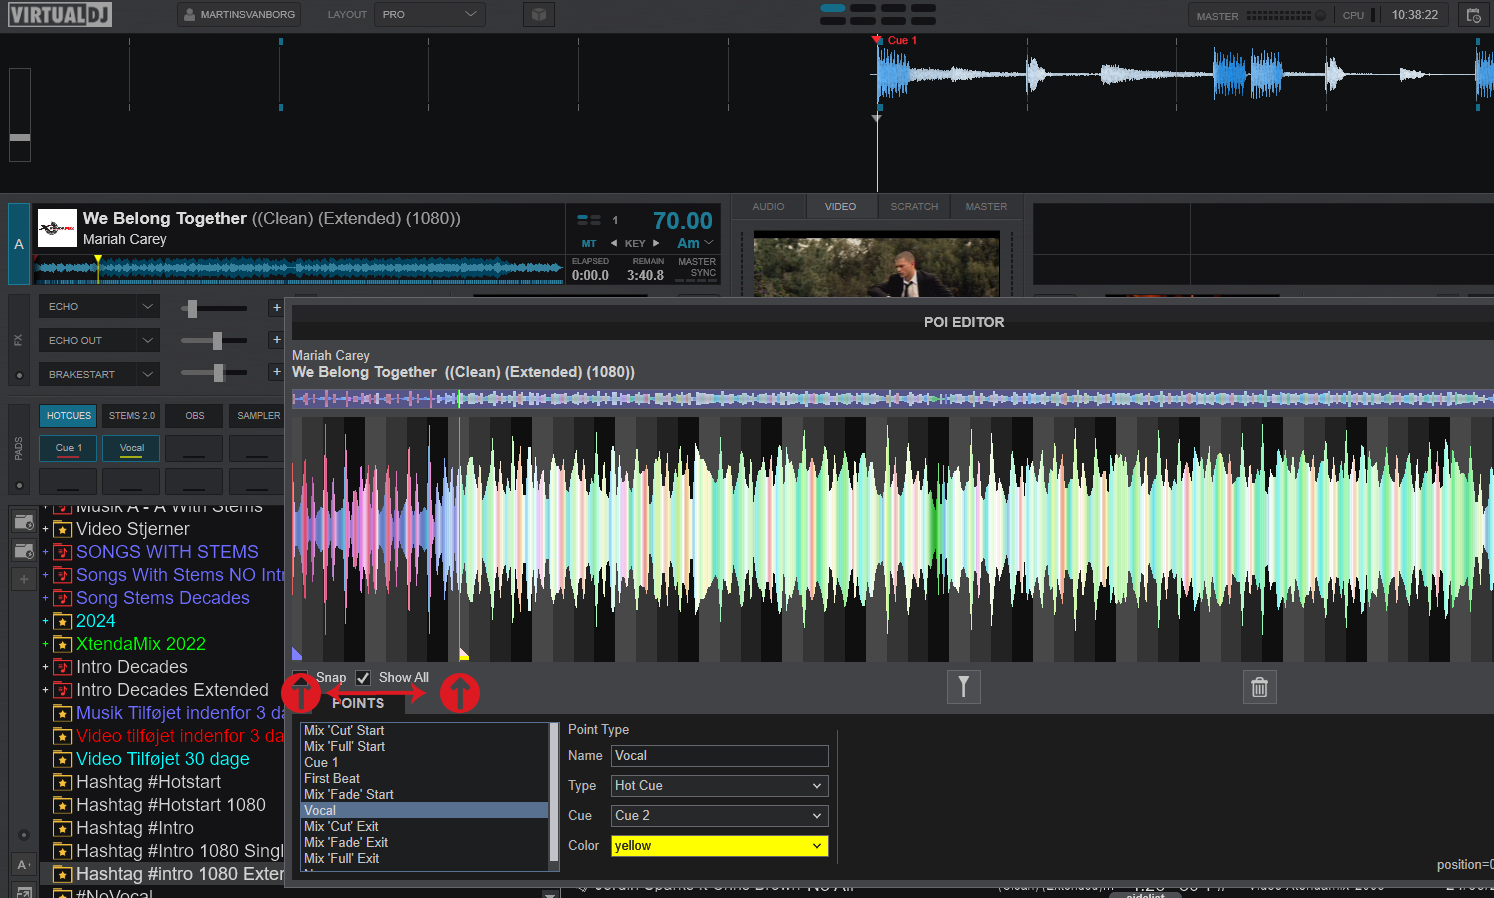The height and width of the screenshot is (898, 1494).
Task: Open the ECHO OUT effect dropdown
Action: [99, 341]
